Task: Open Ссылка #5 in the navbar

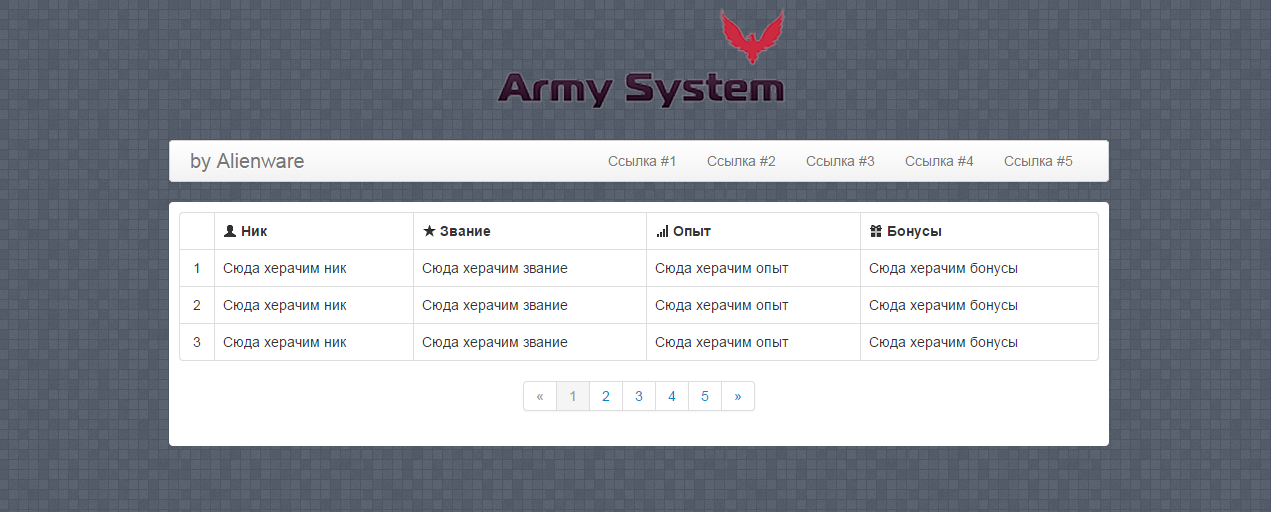Action: (1038, 161)
